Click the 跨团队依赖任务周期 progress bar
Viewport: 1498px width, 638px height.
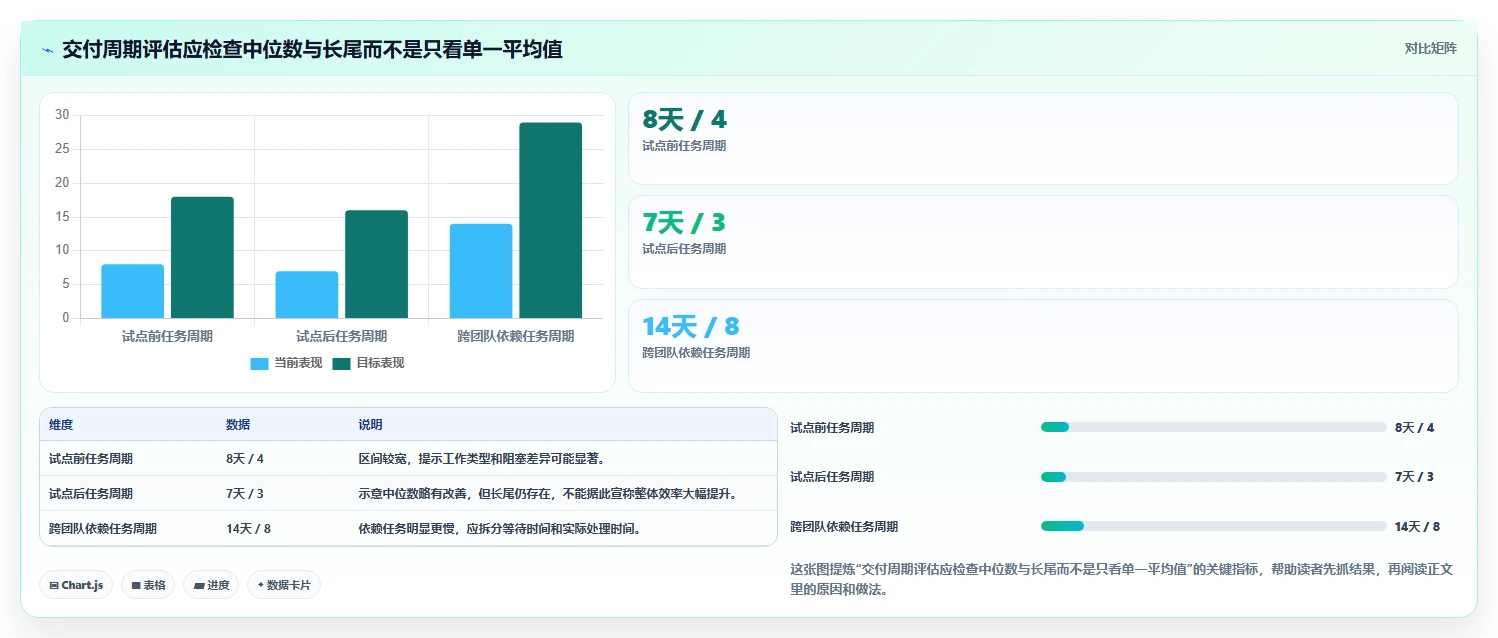pos(1214,526)
